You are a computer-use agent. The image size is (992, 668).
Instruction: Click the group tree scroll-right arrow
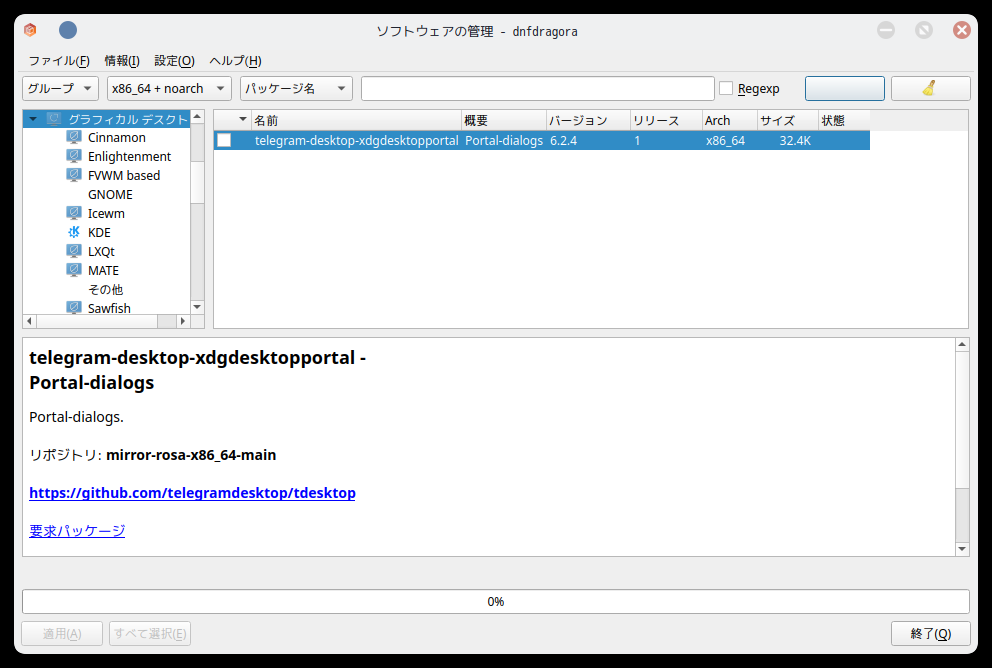(183, 321)
